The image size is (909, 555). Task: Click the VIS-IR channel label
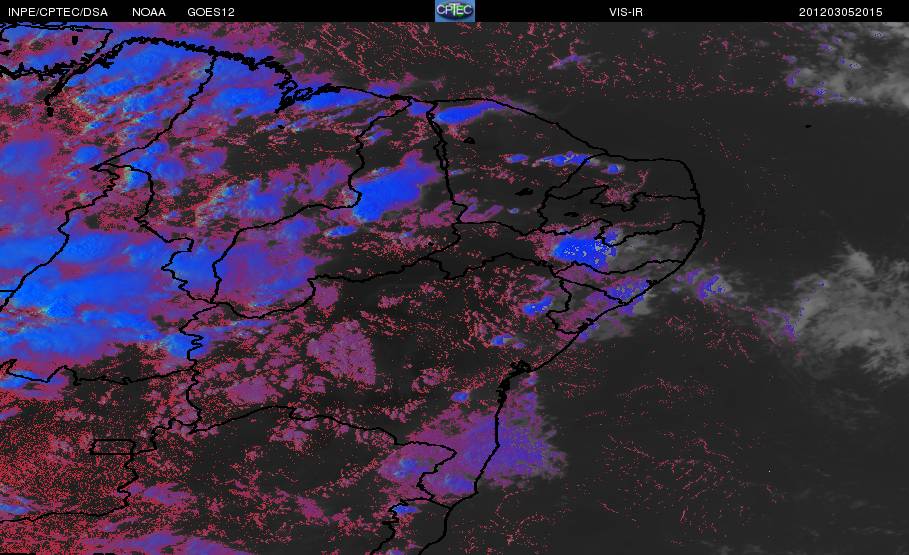[626, 12]
